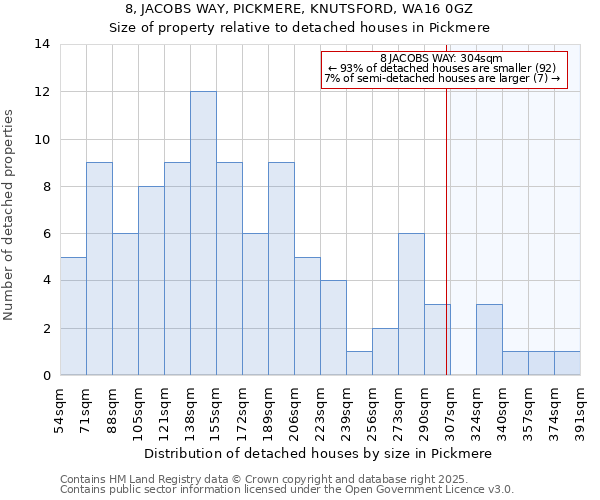
Task: Click the tallest histogram bar reaching 12
Action: (203, 233)
